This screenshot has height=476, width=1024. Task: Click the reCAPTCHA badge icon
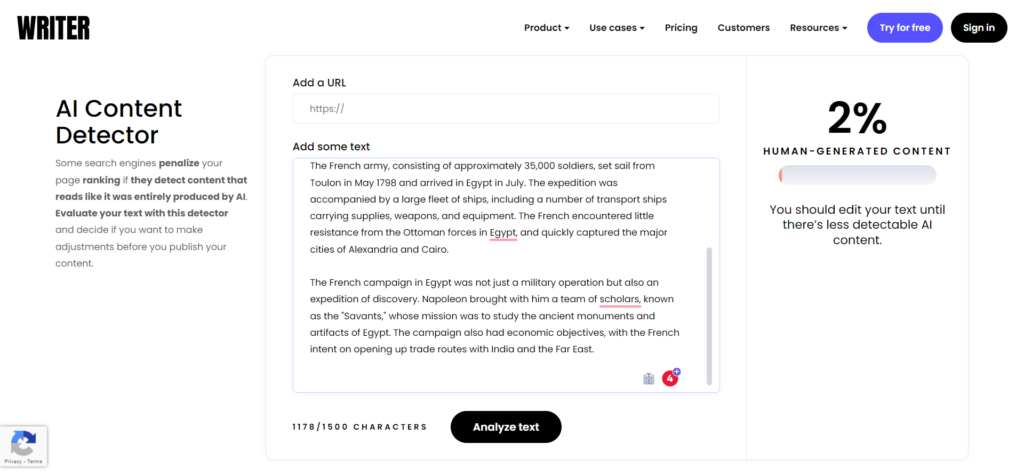pos(23,442)
